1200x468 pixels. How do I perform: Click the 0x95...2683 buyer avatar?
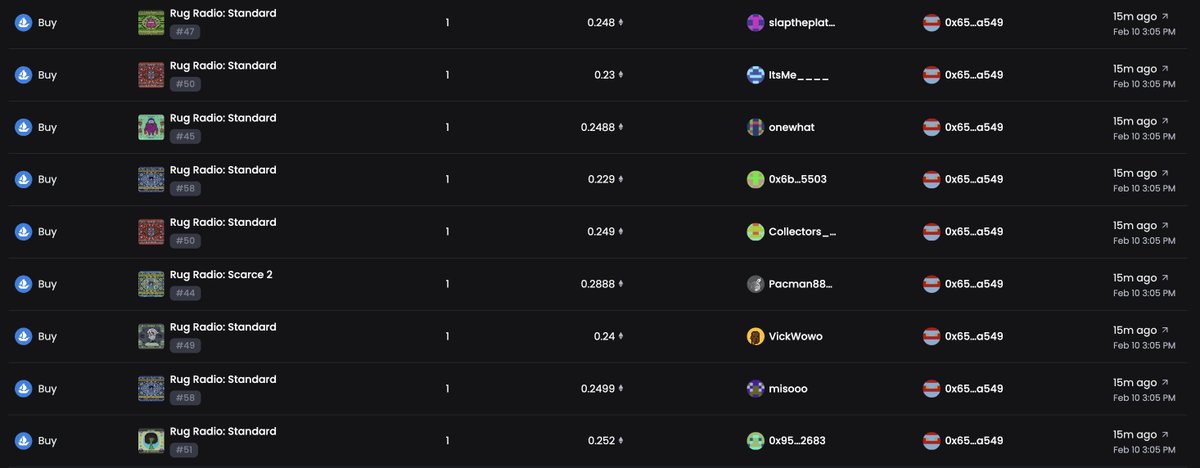(756, 440)
